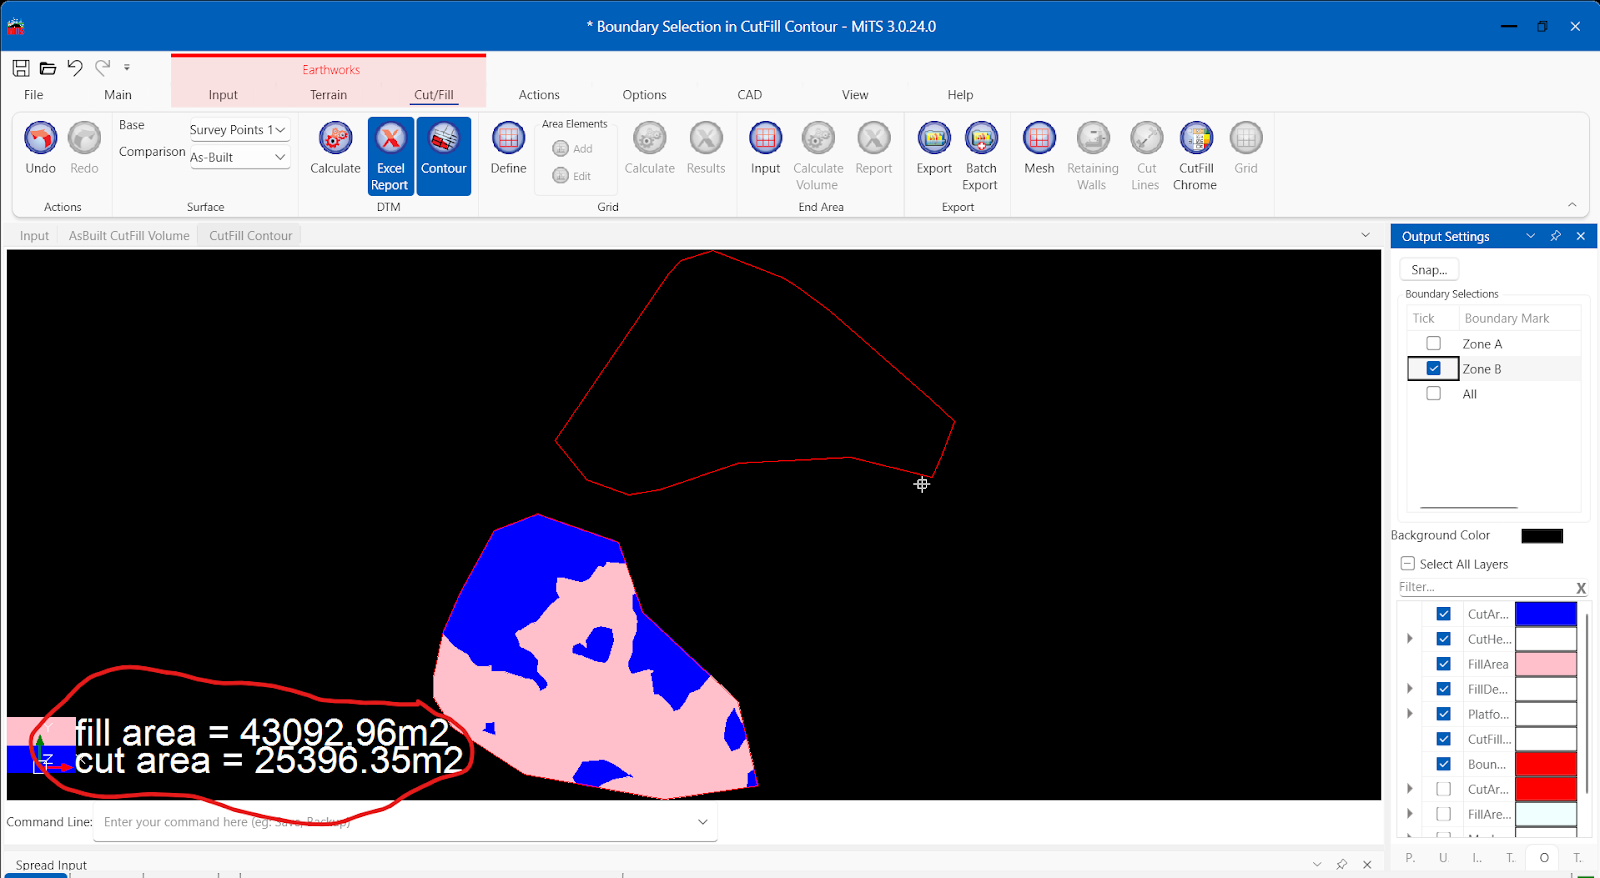Image resolution: width=1600 pixels, height=878 pixels.
Task: Pin the Output Settings panel
Action: click(x=1555, y=236)
